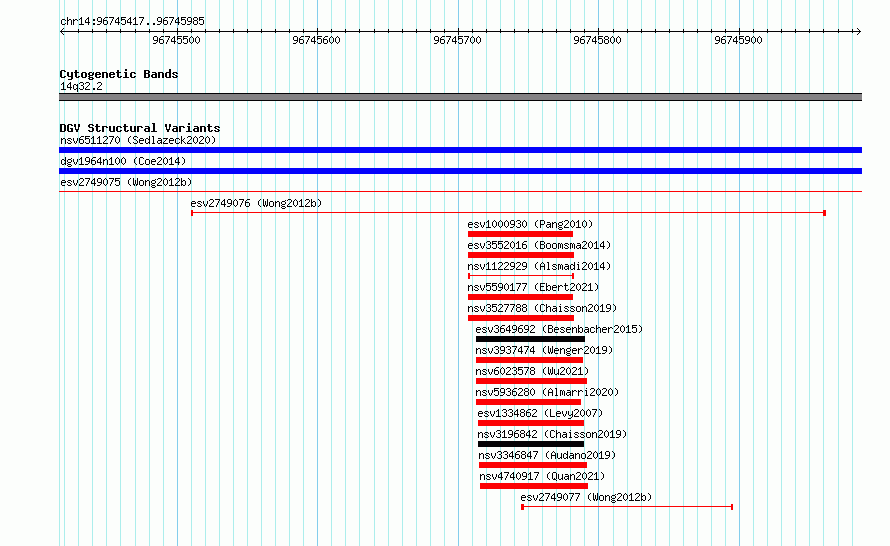Click the esv2749076 (Wong2012b) label
This screenshot has width=890, height=546.
click(x=256, y=203)
